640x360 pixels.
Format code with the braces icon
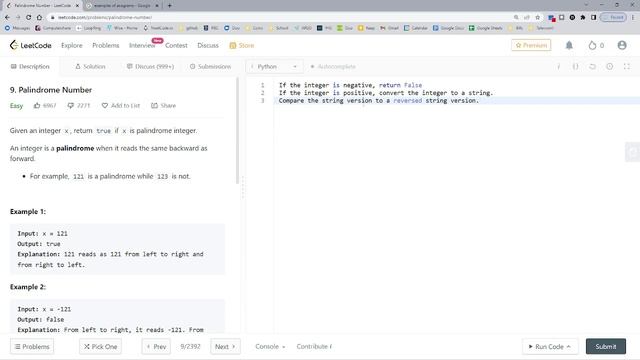[576, 67]
